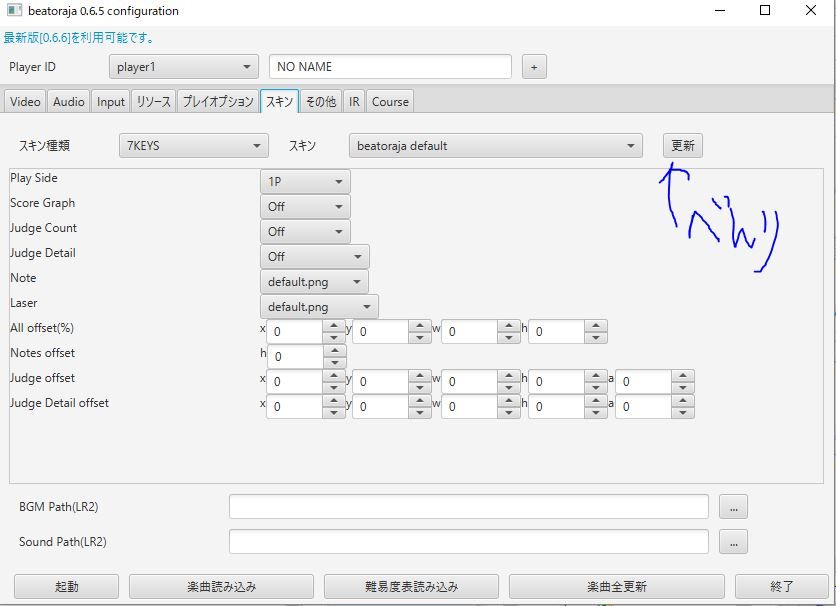This screenshot has width=836, height=606.
Task: Browse for BGM Path with ... button
Action: (x=733, y=506)
